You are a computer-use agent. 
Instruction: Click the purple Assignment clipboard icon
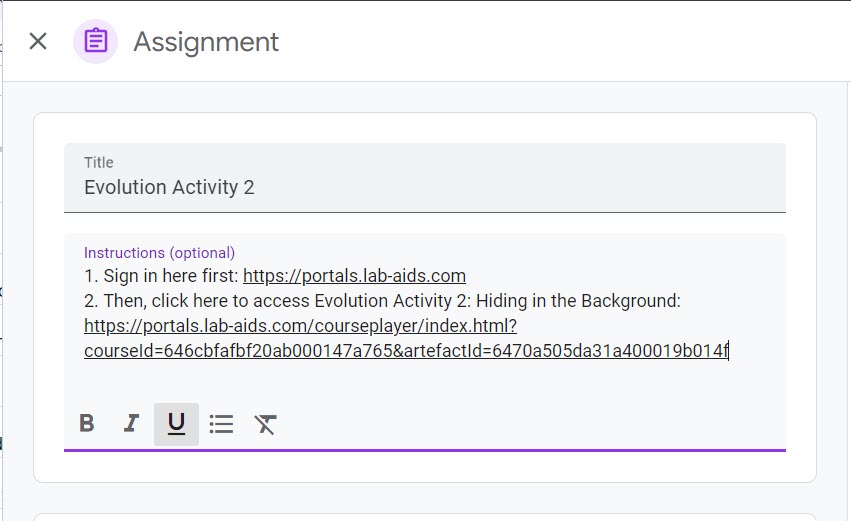[x=95, y=41]
